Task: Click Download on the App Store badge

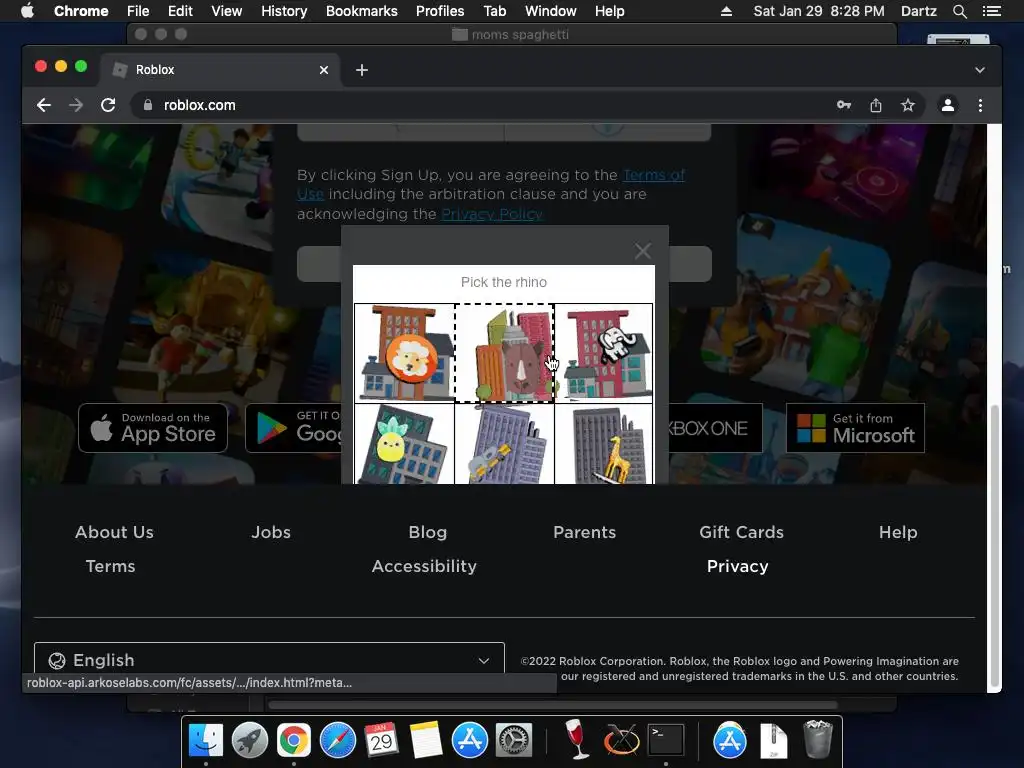Action: (153, 428)
